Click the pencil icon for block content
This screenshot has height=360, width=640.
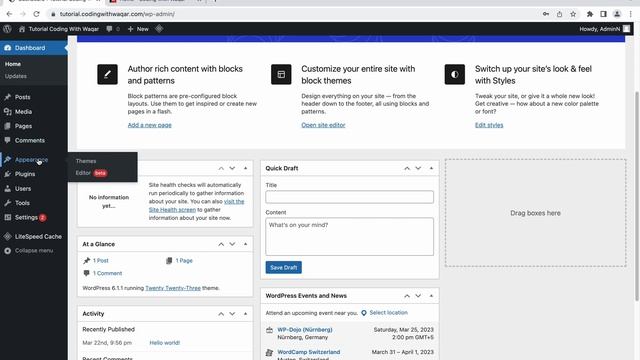[107, 74]
